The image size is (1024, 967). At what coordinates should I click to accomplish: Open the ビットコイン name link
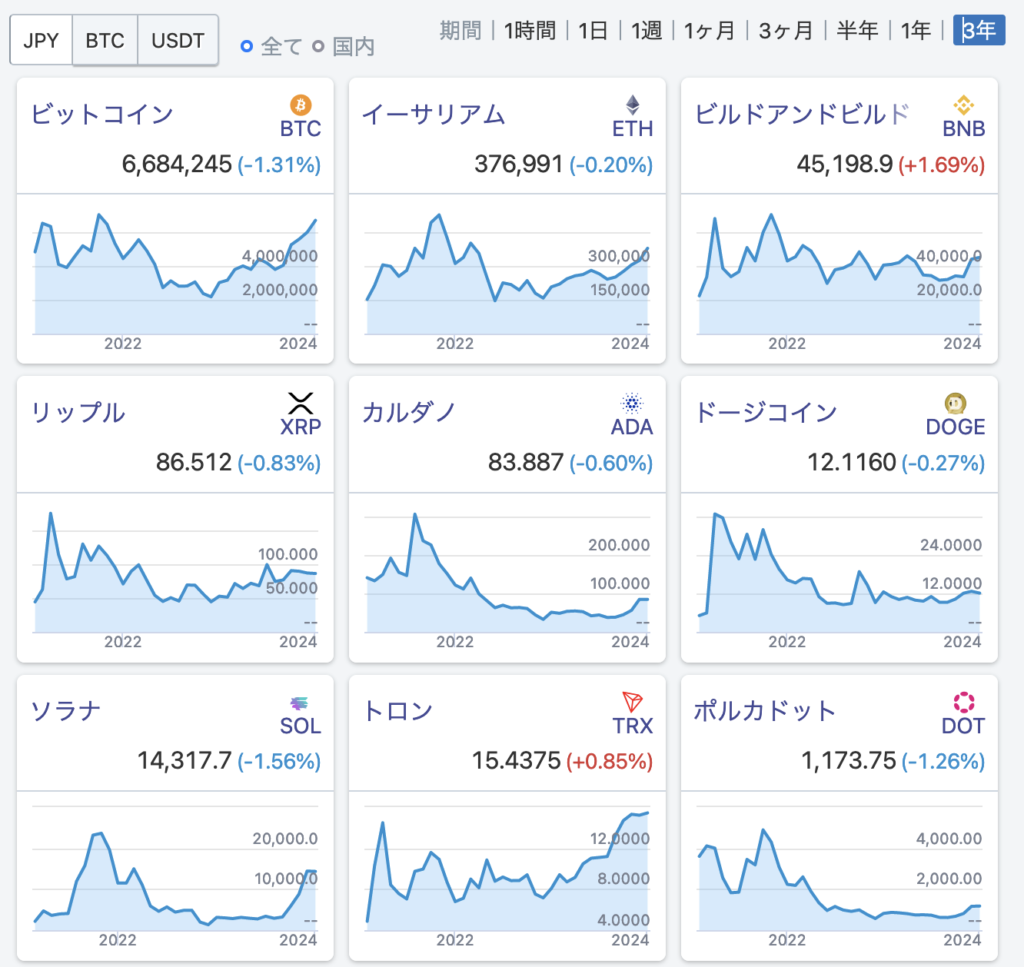(102, 114)
